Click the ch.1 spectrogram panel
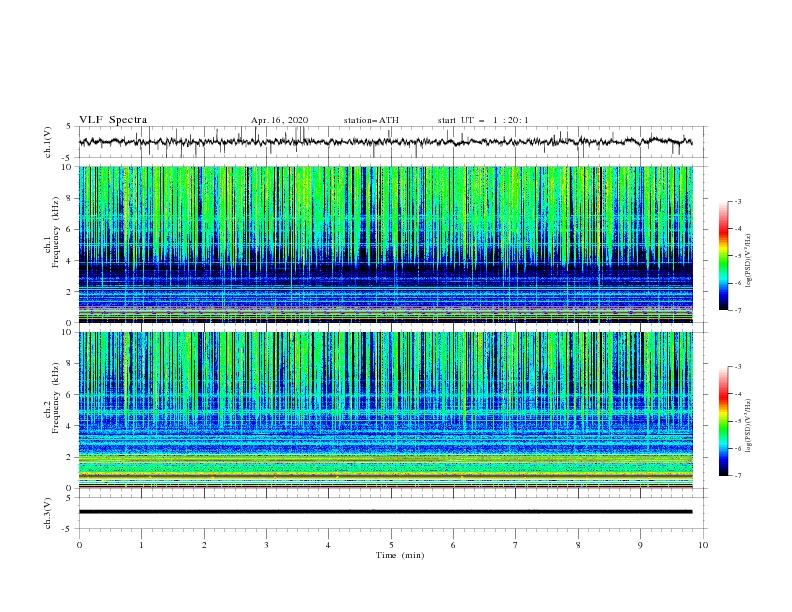Viewport: 792px width, 612px height. coord(386,244)
